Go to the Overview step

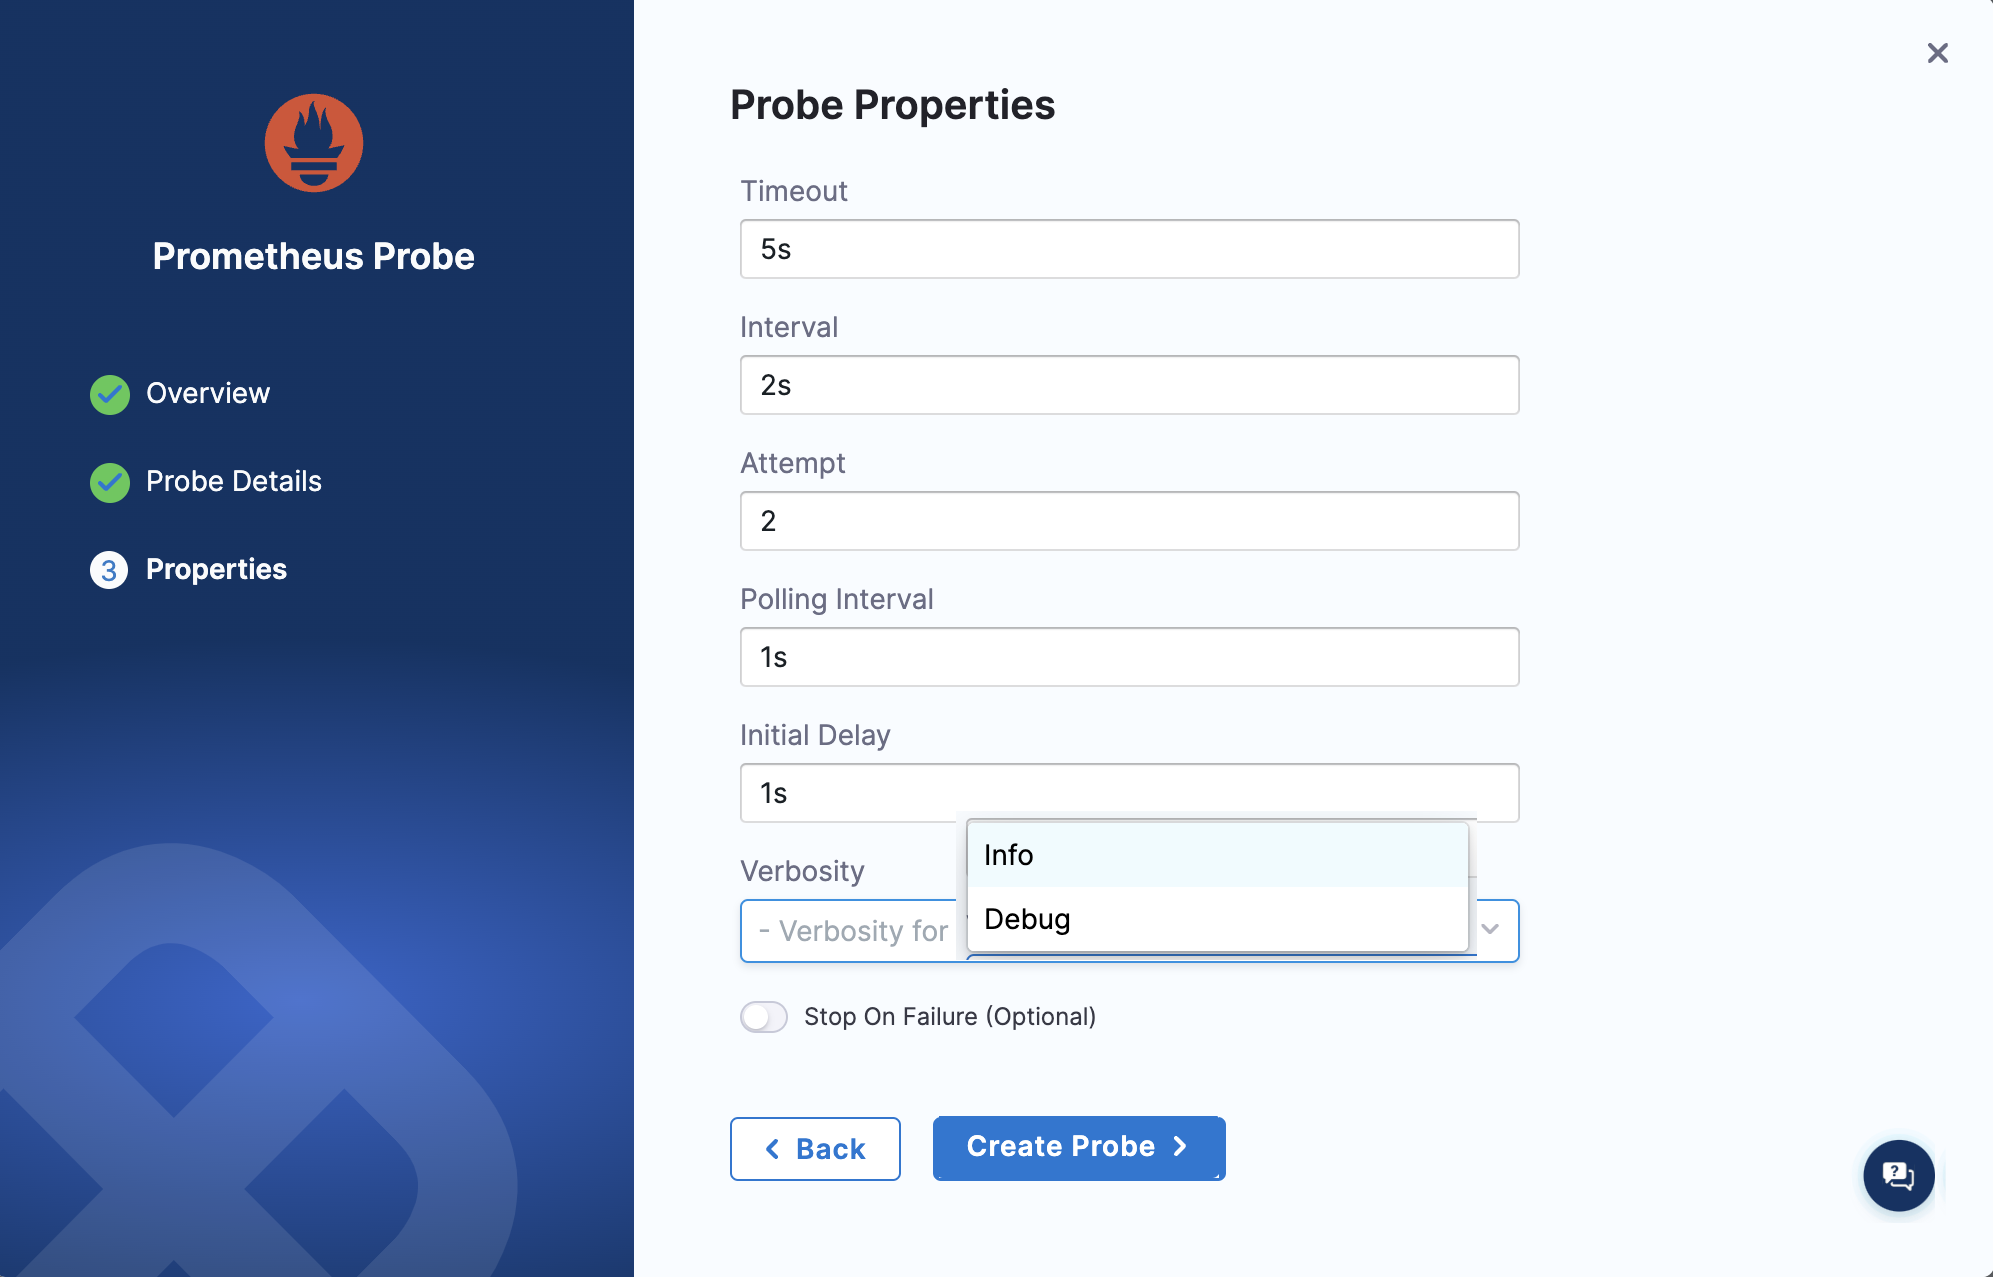[x=208, y=394]
